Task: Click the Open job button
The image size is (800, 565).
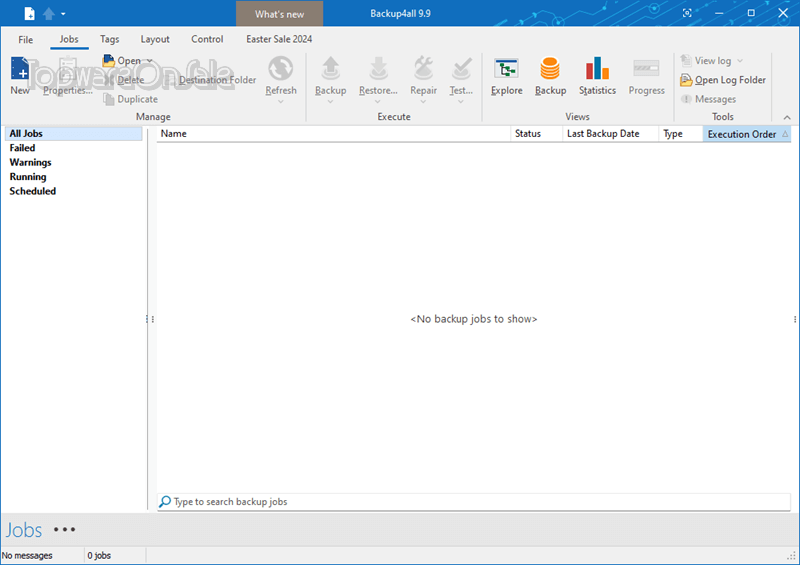Action: (122, 61)
